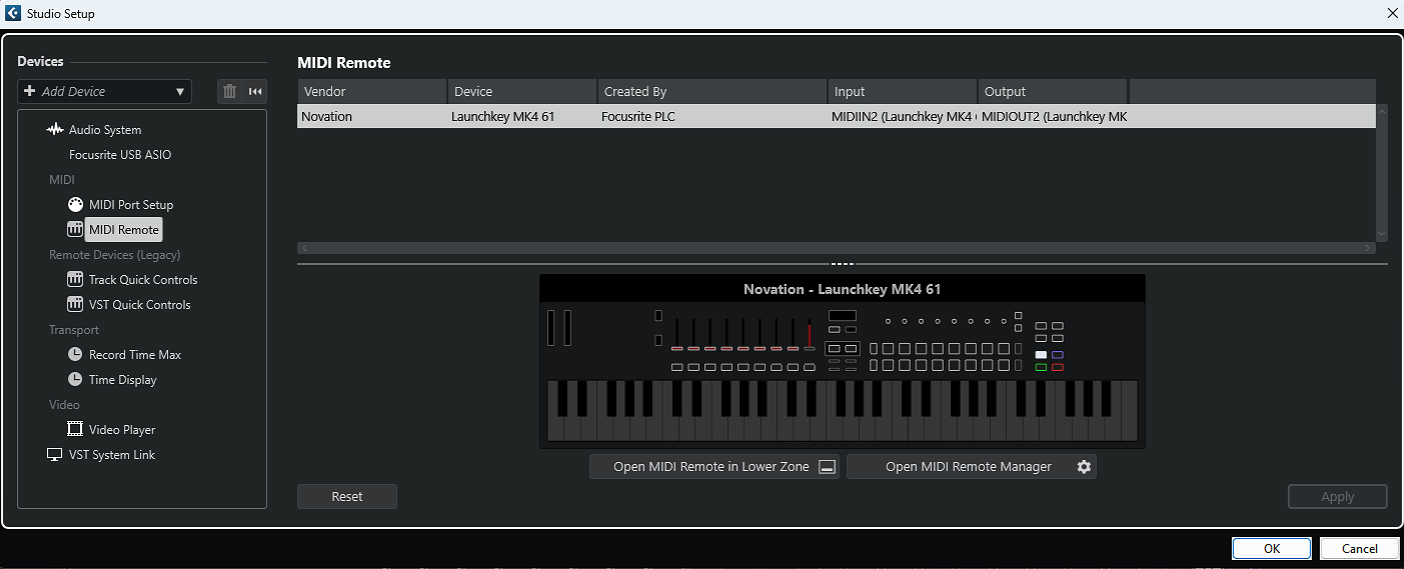1404x569 pixels.
Task: Click the Cubase logo in title bar
Action: pyautogui.click(x=13, y=13)
